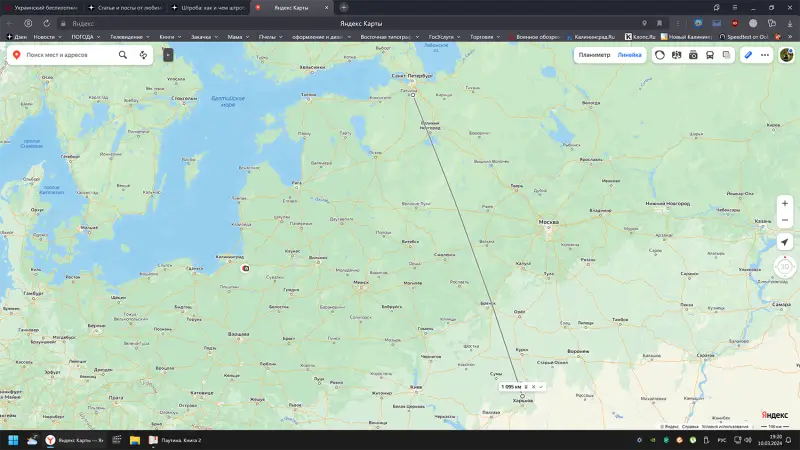Switch to the Украинский беспилотник browser tab

click(40, 7)
